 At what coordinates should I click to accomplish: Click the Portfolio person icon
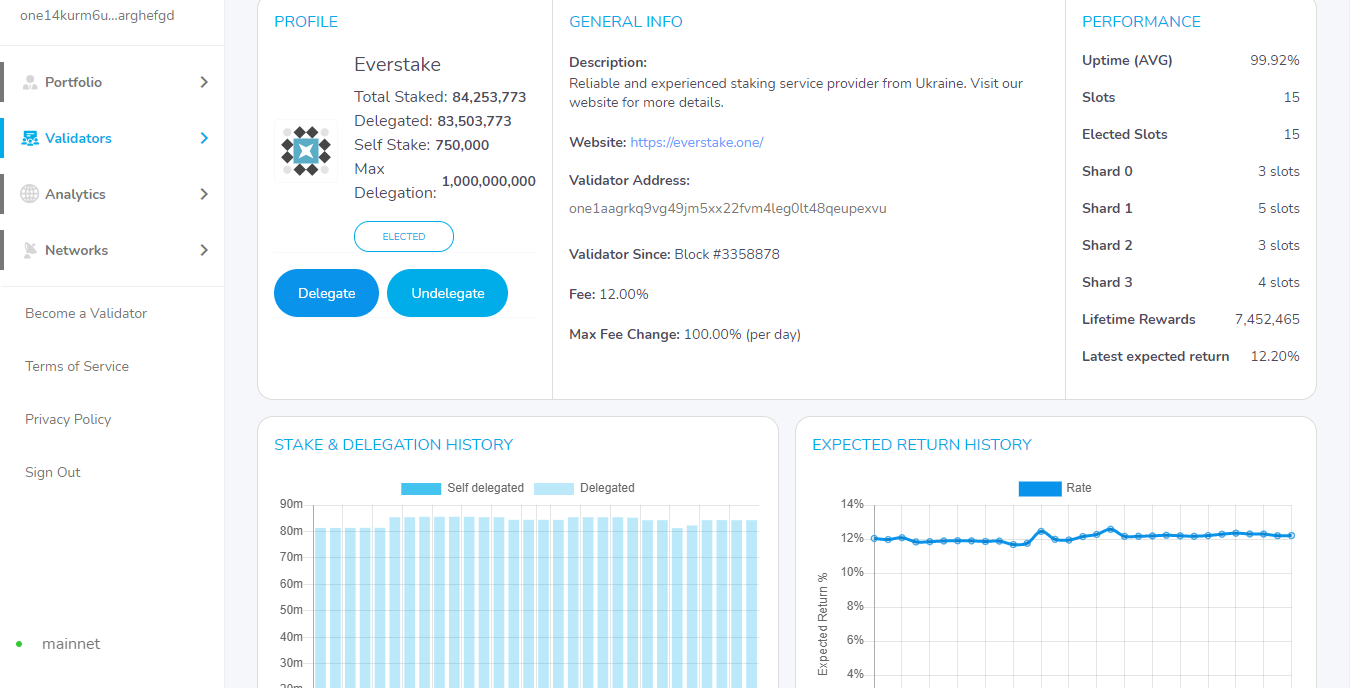click(x=30, y=82)
